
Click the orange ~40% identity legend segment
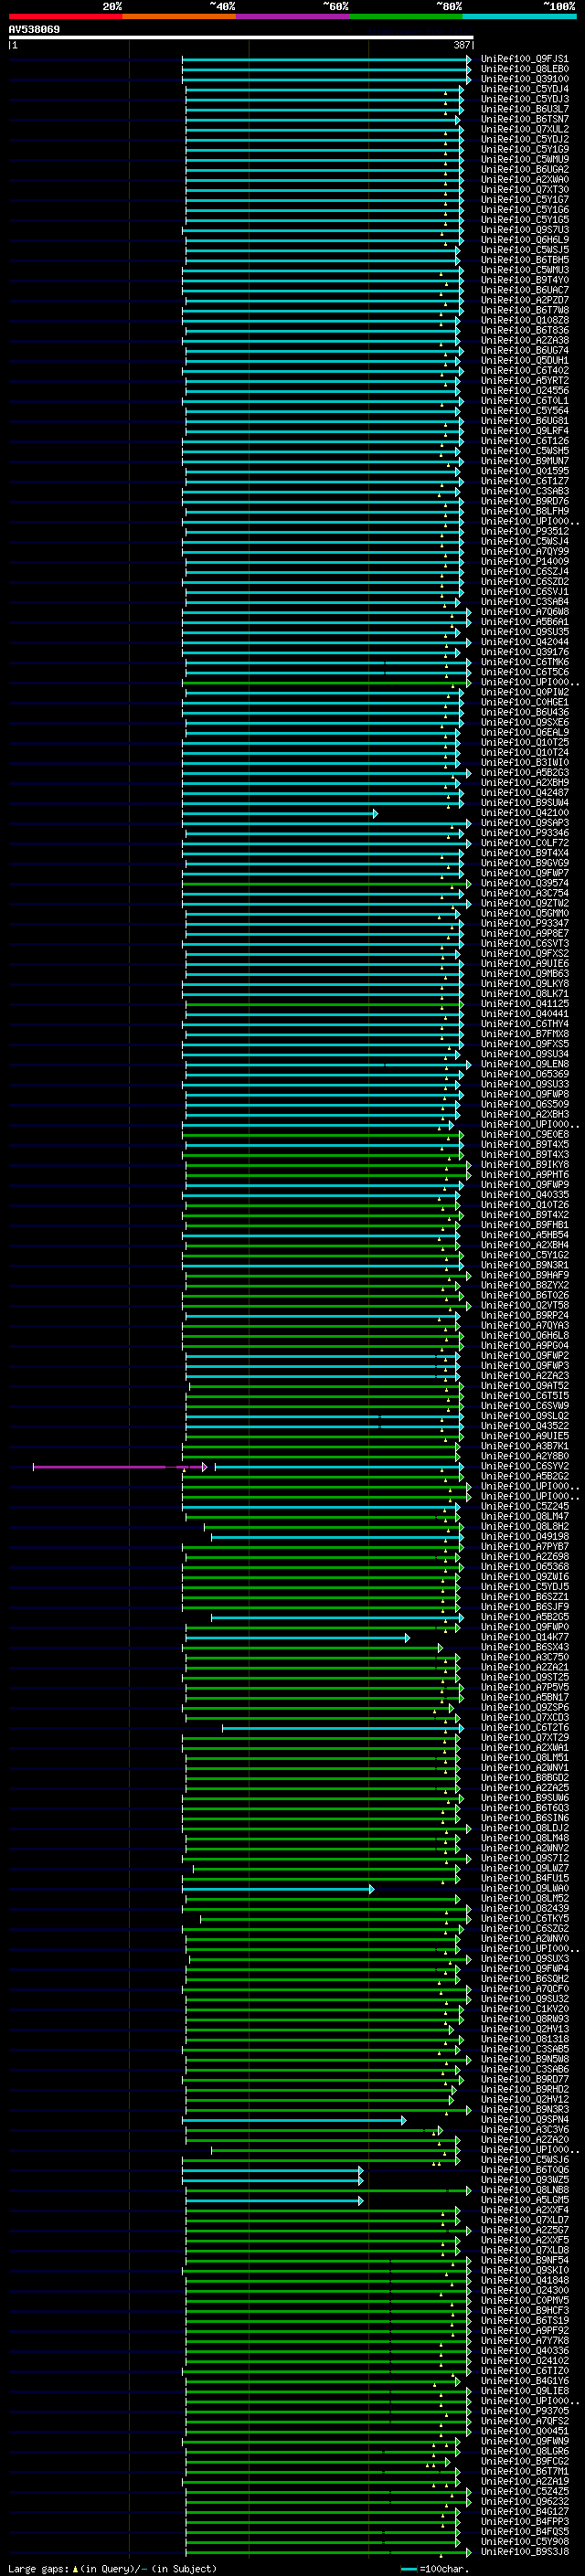(x=179, y=16)
